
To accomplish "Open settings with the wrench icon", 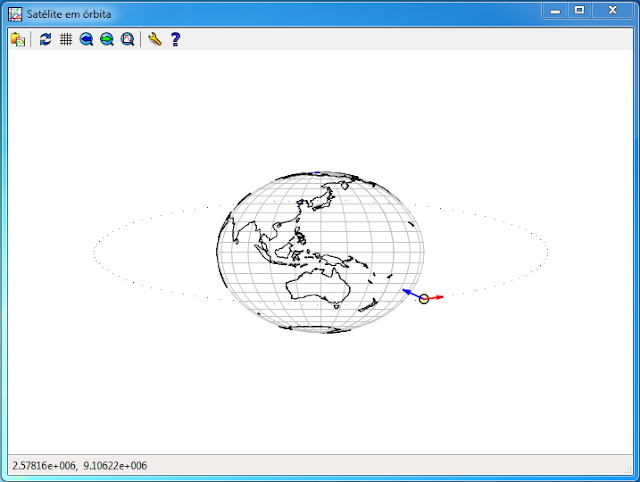I will (155, 40).
